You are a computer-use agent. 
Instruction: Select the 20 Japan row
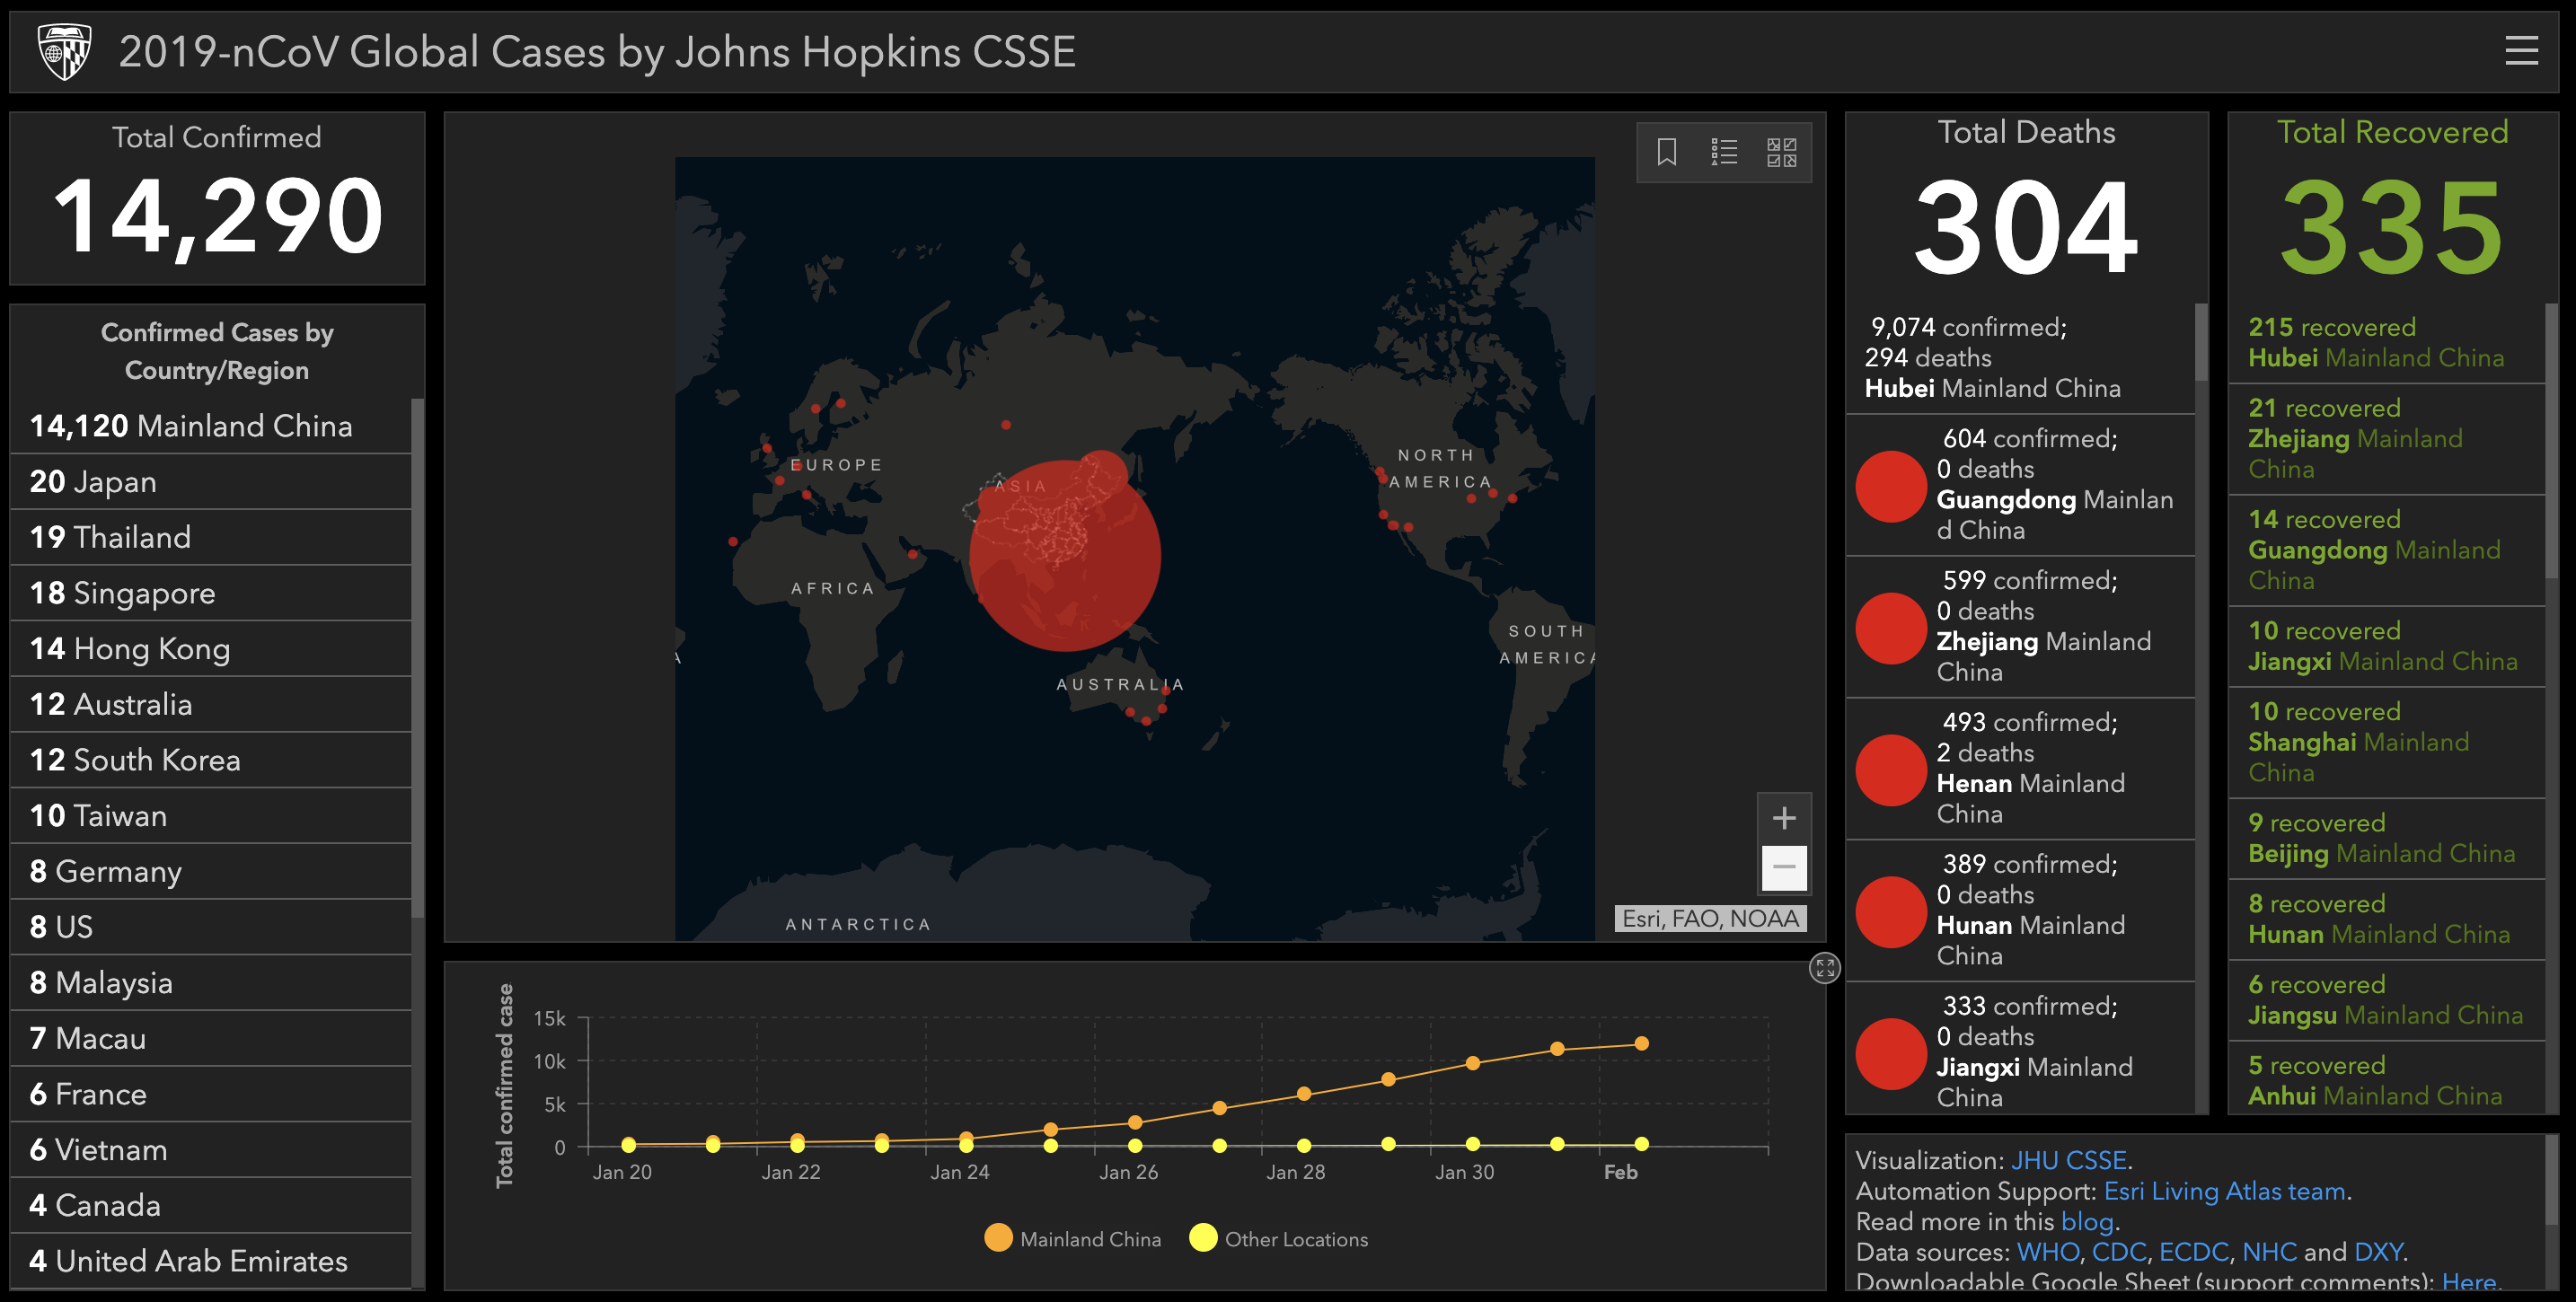coord(210,482)
